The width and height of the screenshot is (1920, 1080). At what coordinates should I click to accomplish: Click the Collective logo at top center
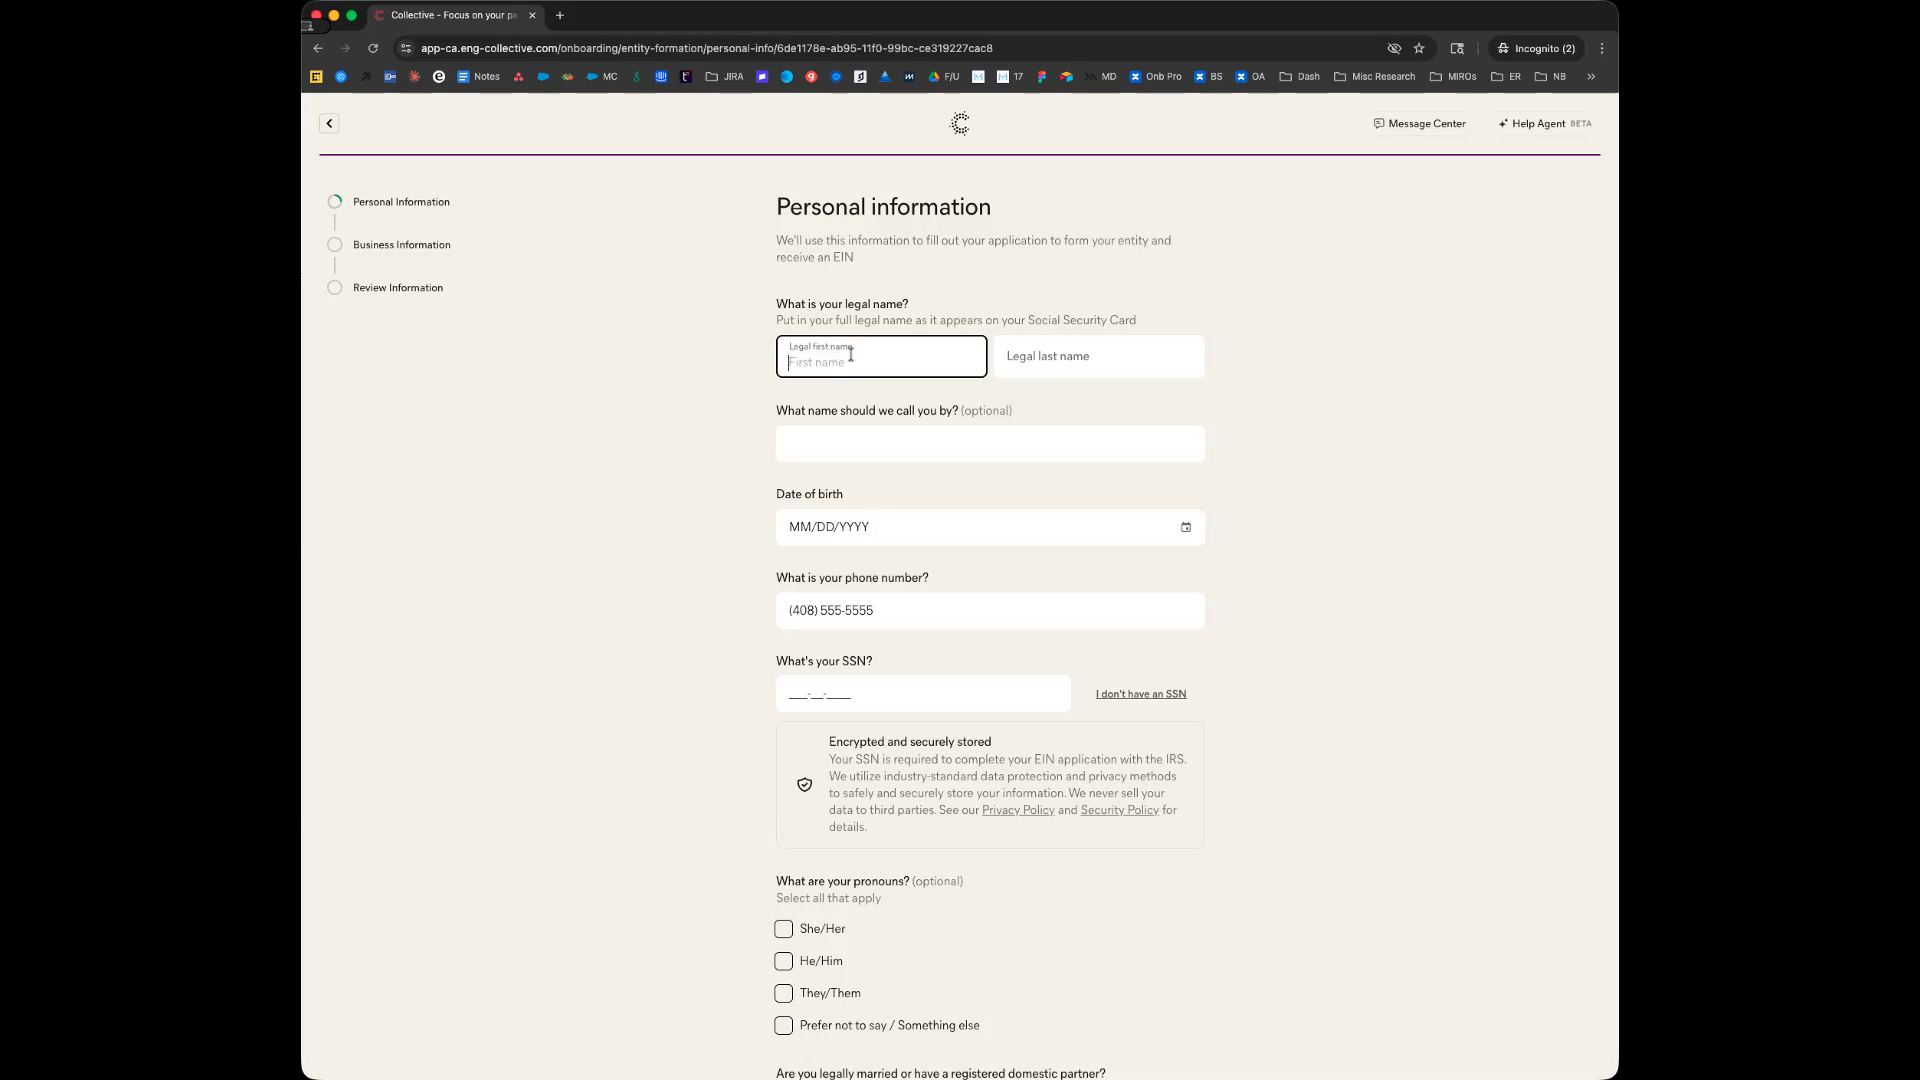[959, 123]
